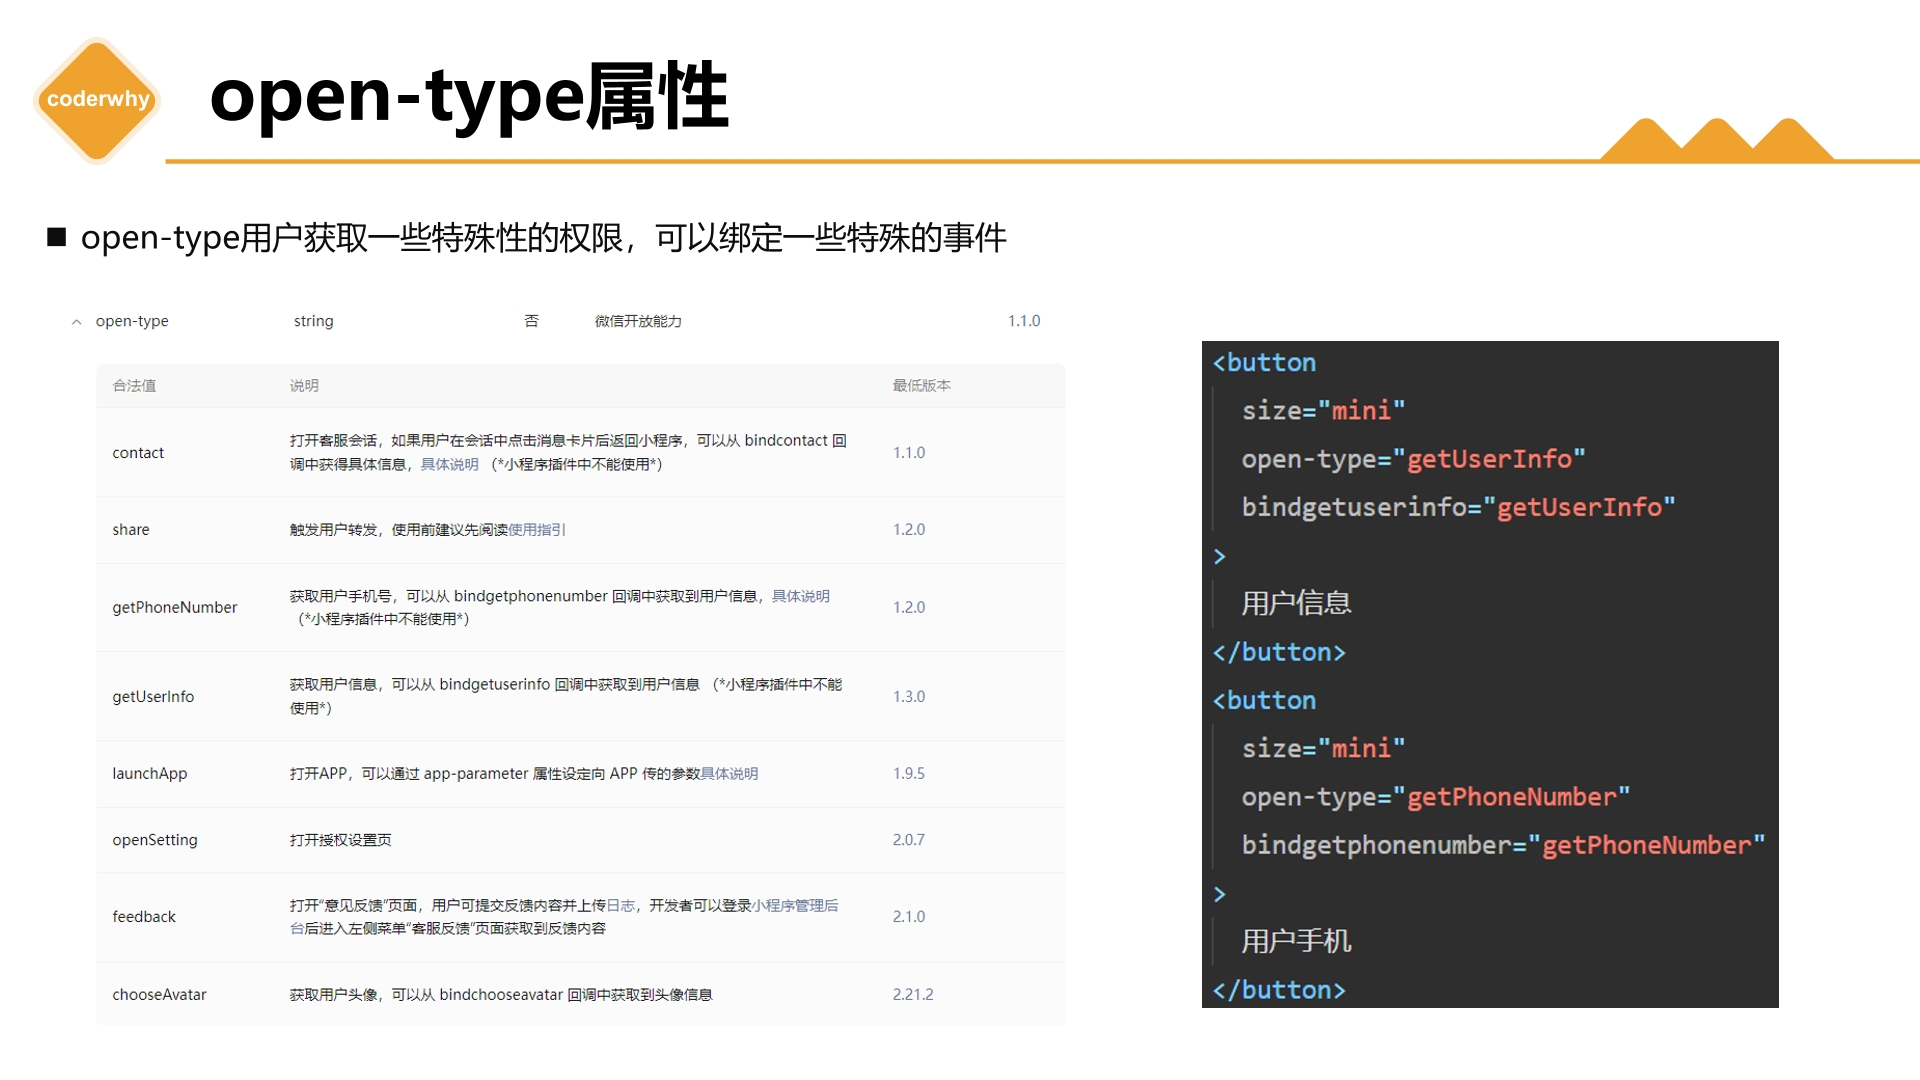Screen dimensions: 1920x1080
Task: Click the 'open-type' attribute name
Action: coord(132,321)
